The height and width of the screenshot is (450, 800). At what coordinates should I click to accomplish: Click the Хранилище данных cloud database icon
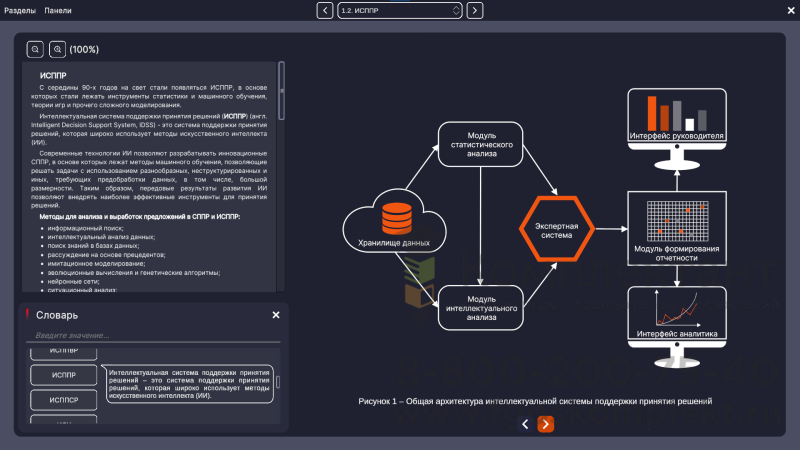click(x=394, y=222)
